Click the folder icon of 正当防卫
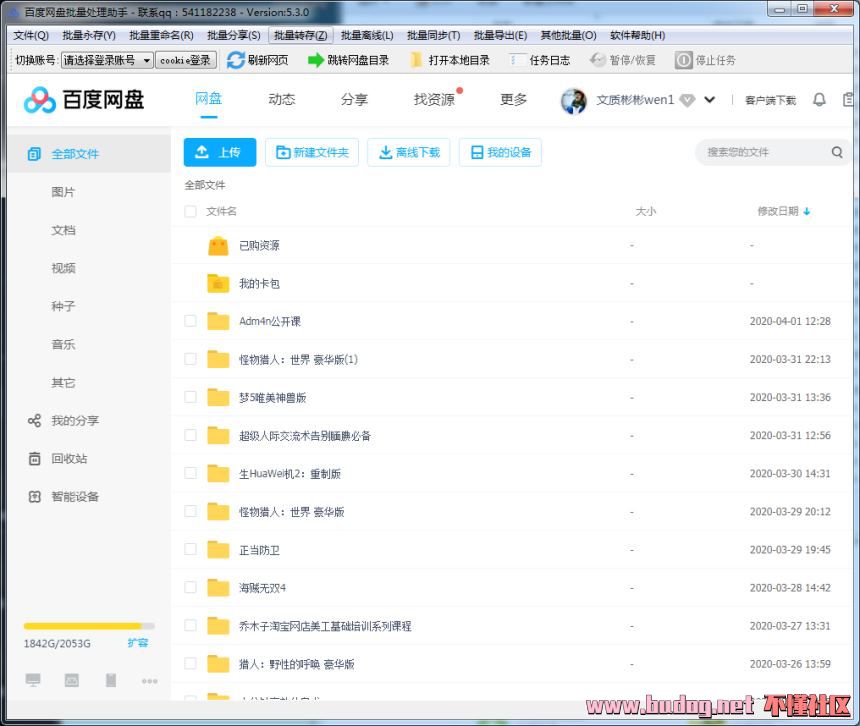Image resolution: width=860 pixels, height=726 pixels. point(218,549)
